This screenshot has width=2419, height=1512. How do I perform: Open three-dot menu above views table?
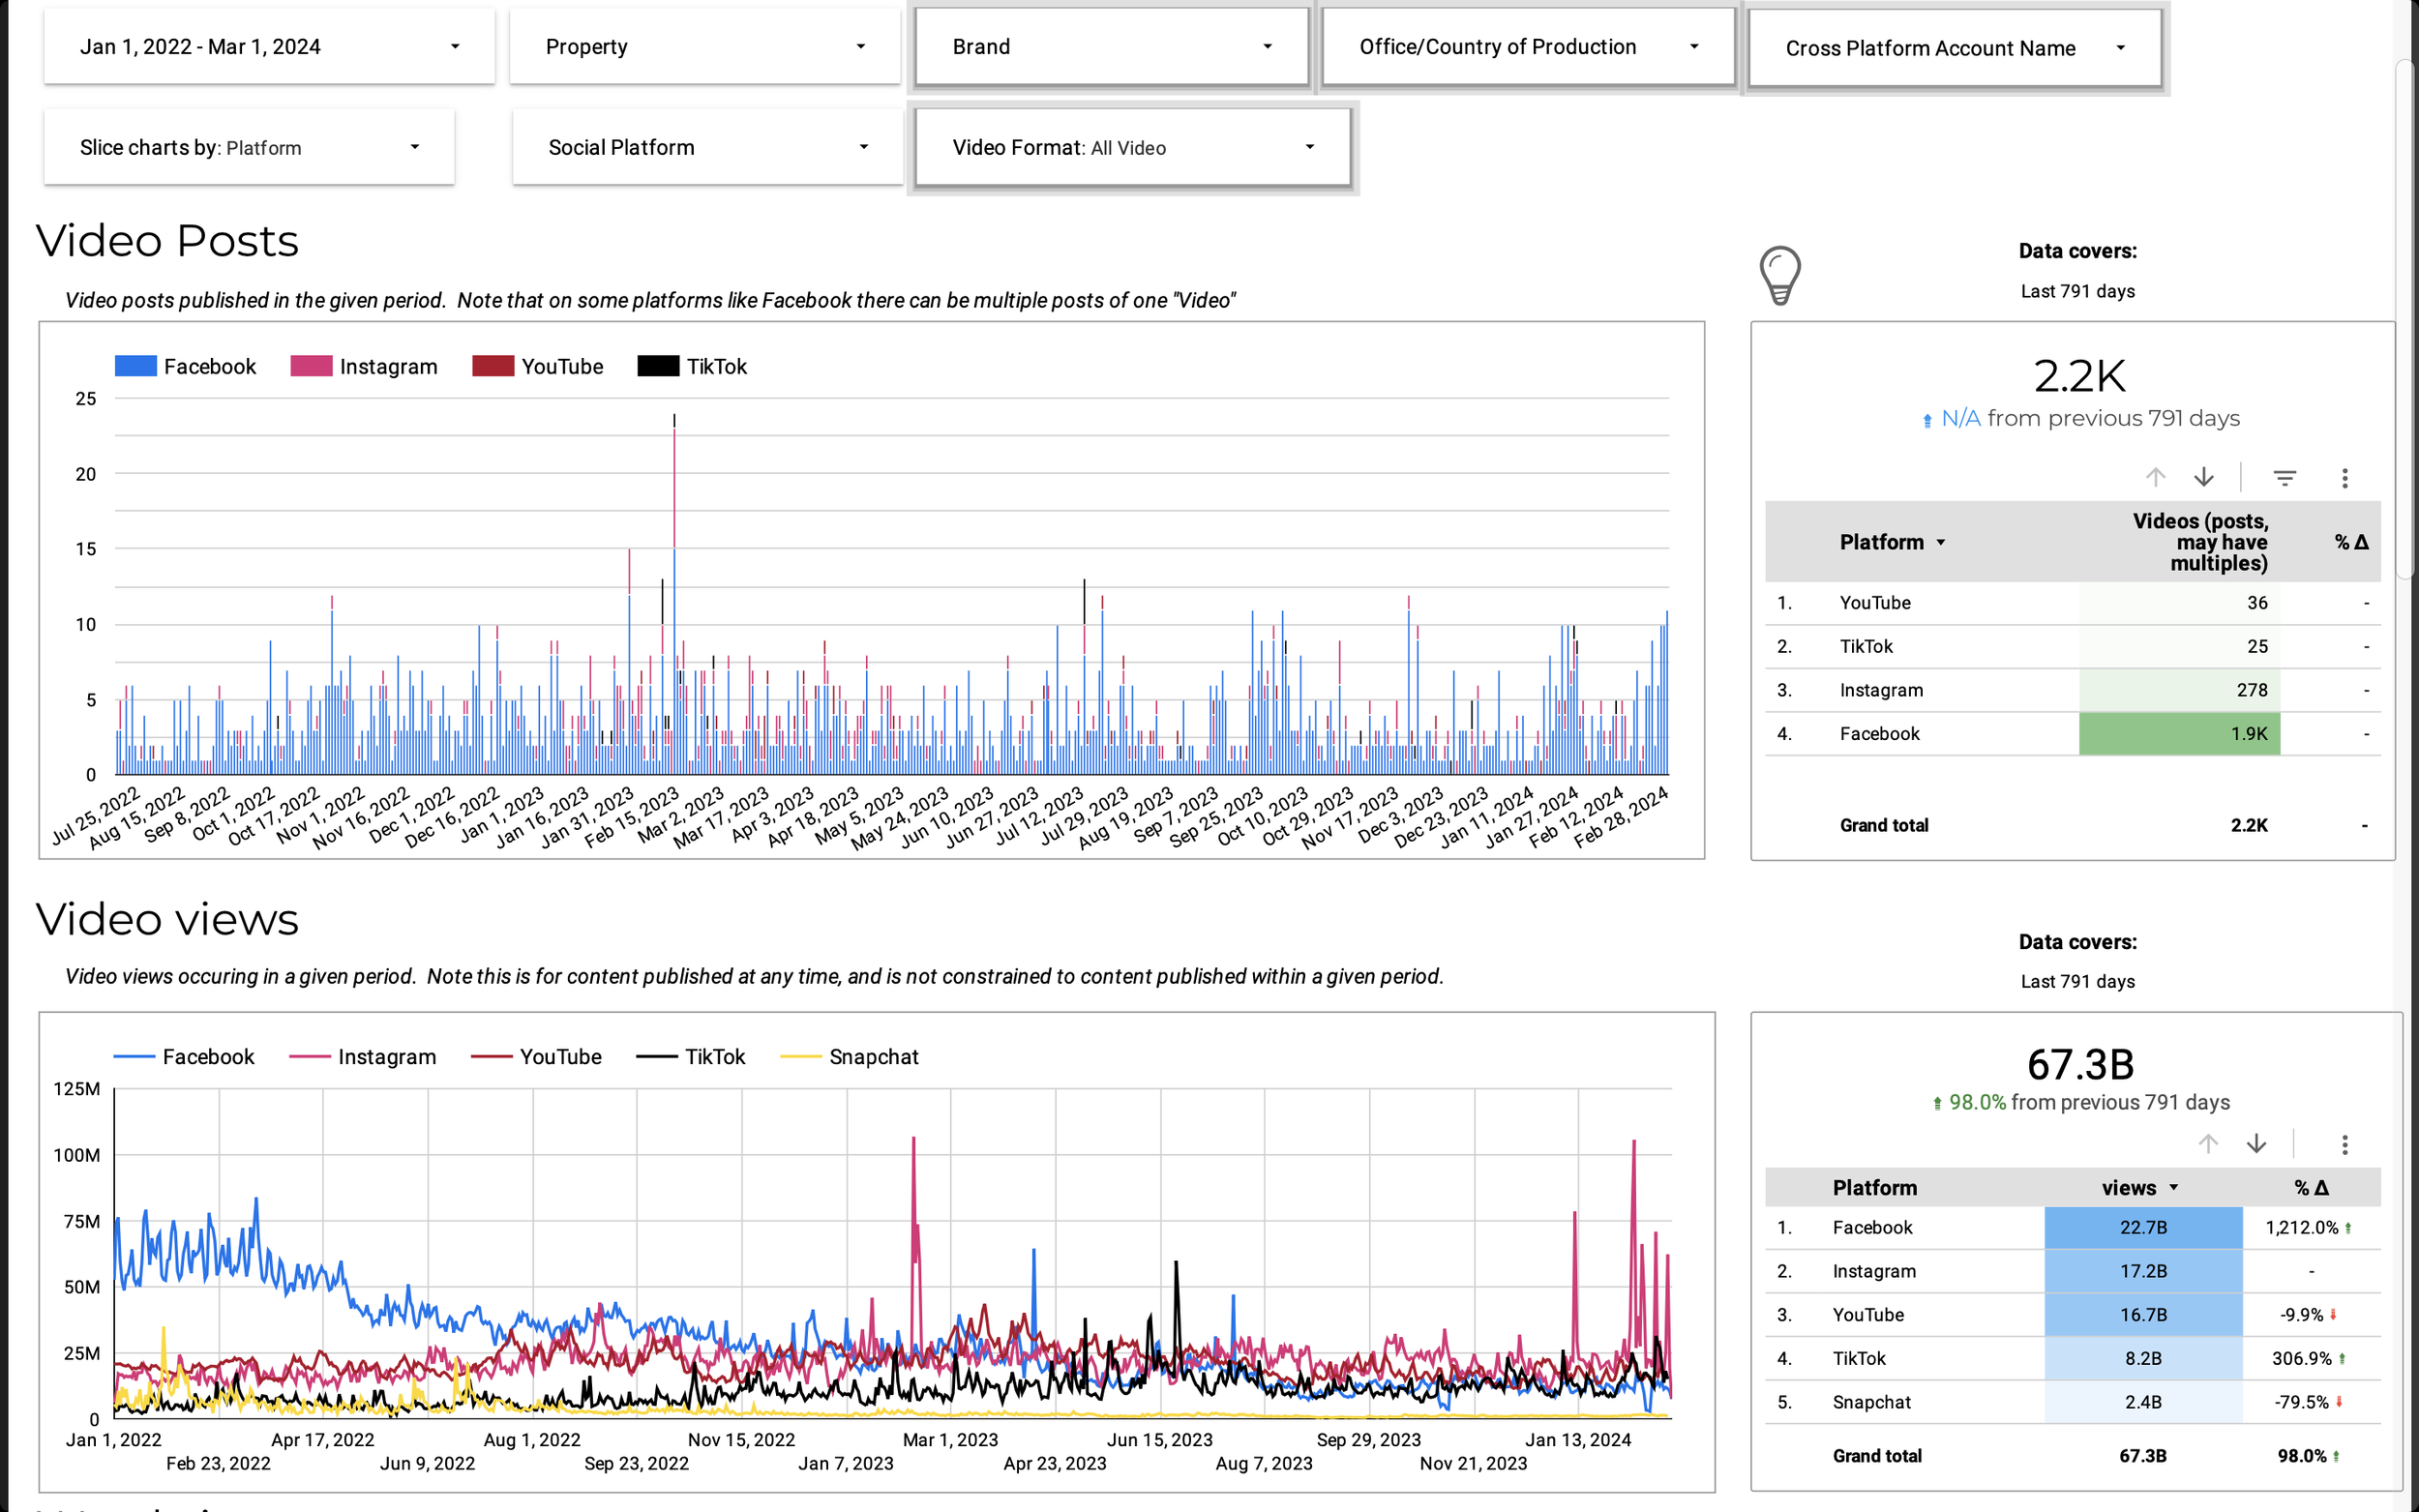point(2344,1144)
